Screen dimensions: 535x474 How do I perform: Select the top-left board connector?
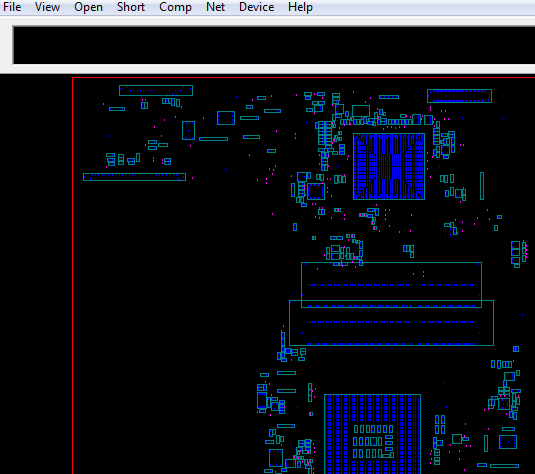156,90
